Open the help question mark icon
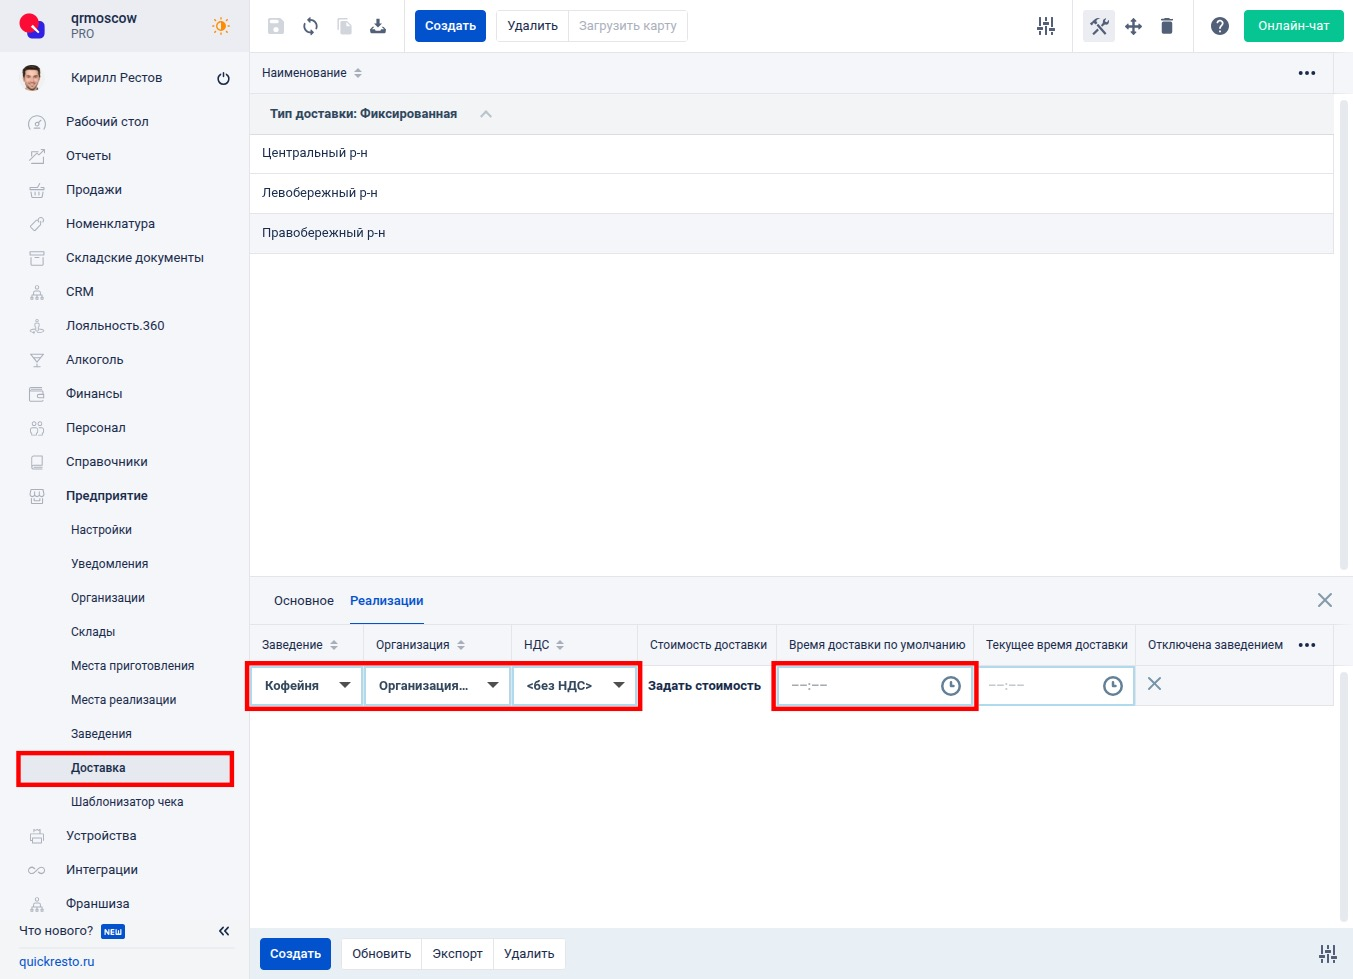Image resolution: width=1353 pixels, height=979 pixels. click(1219, 26)
